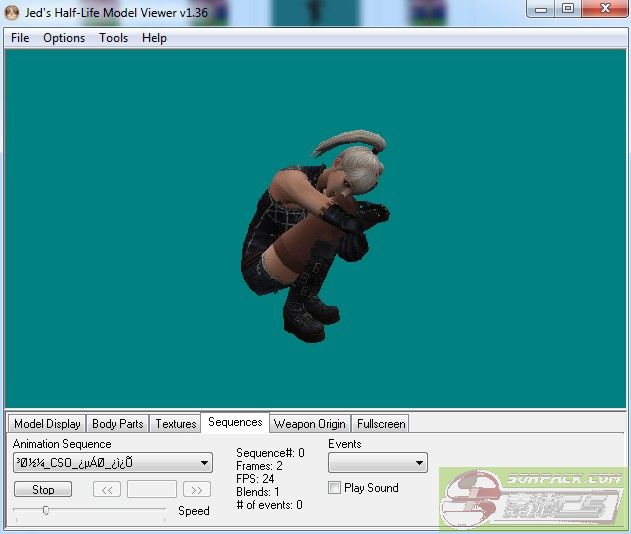Viewport: 631px width, 534px height.
Task: Switch to the Model Display tab
Action: click(47, 424)
